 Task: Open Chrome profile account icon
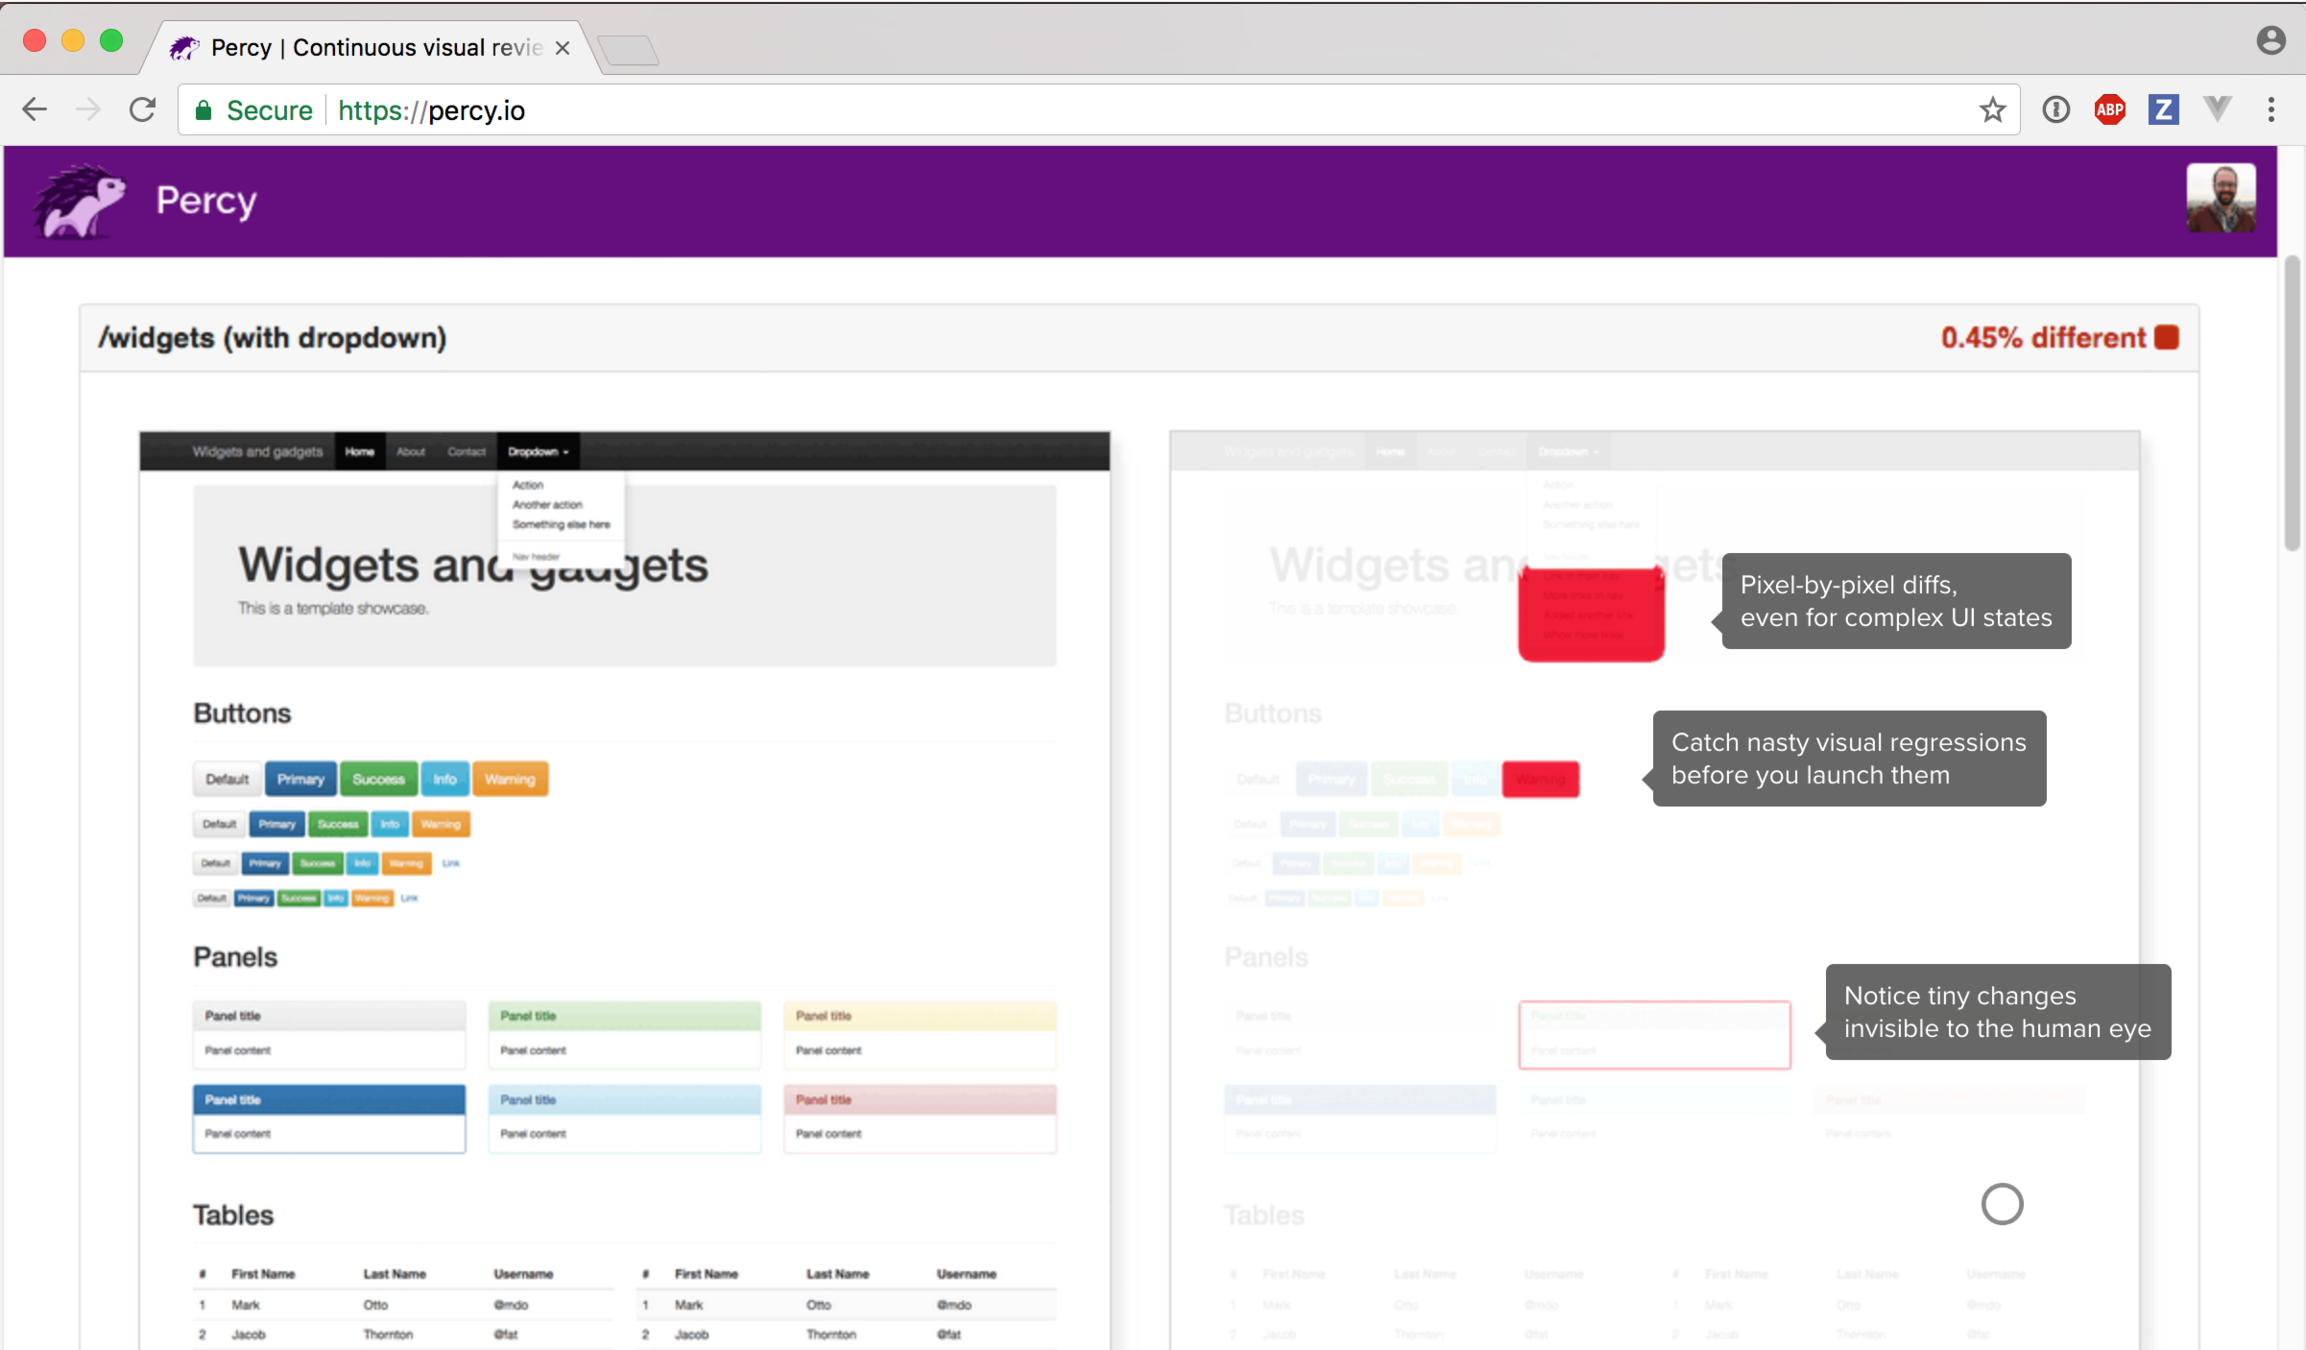pyautogui.click(x=2270, y=40)
